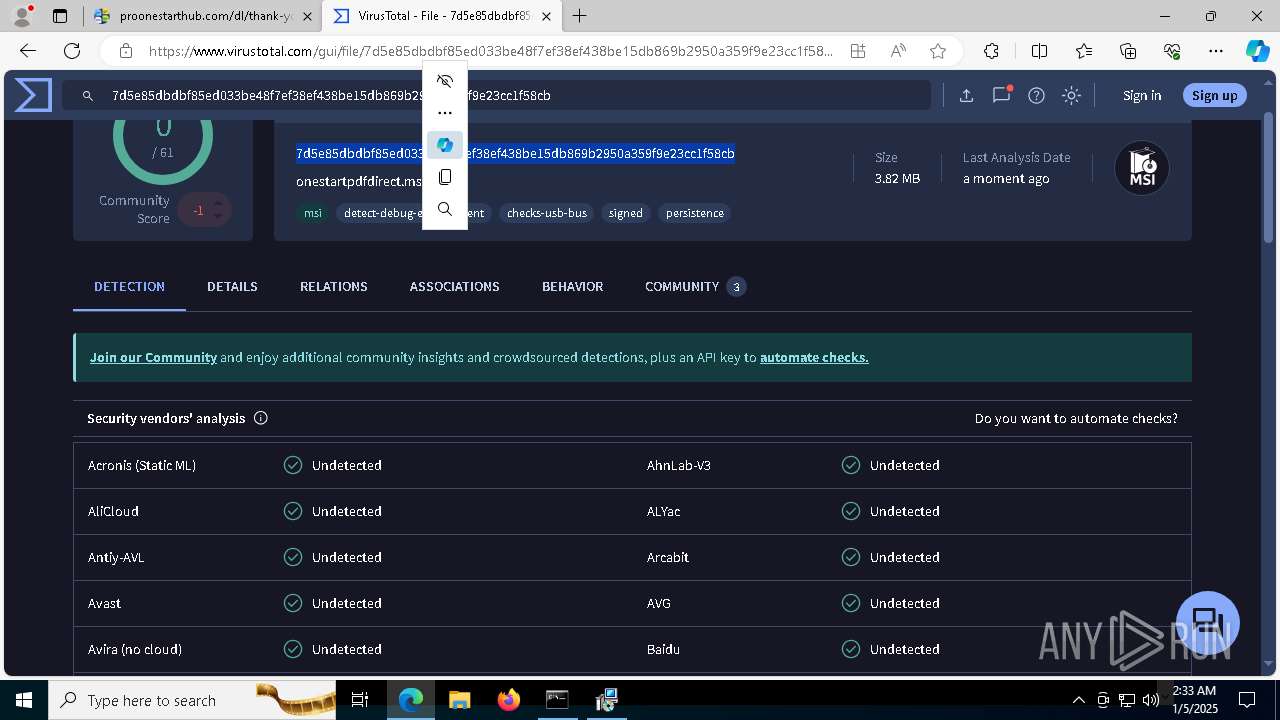Open Browser essentials heart icon
Image resolution: width=1280 pixels, height=720 pixels.
(1172, 51)
